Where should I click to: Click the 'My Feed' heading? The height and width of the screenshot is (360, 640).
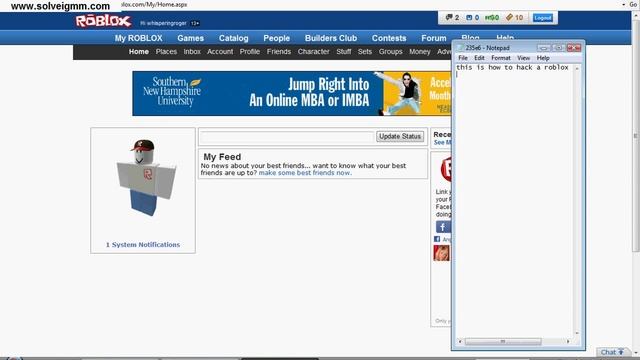click(222, 157)
